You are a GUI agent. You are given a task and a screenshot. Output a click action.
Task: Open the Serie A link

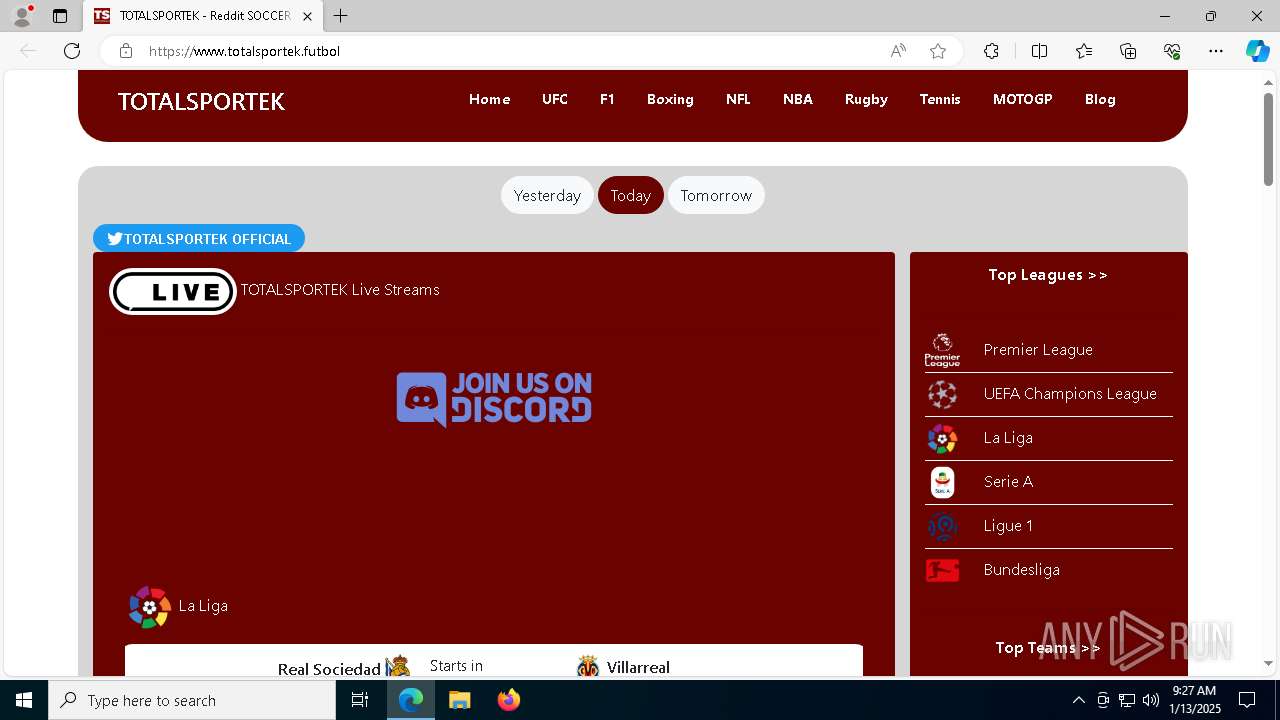tap(1008, 482)
